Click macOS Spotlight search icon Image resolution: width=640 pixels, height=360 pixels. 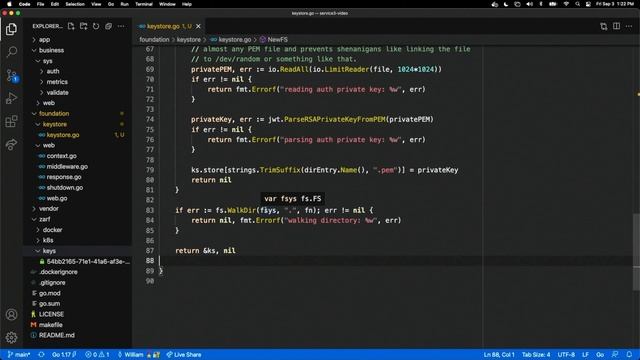(577, 4)
